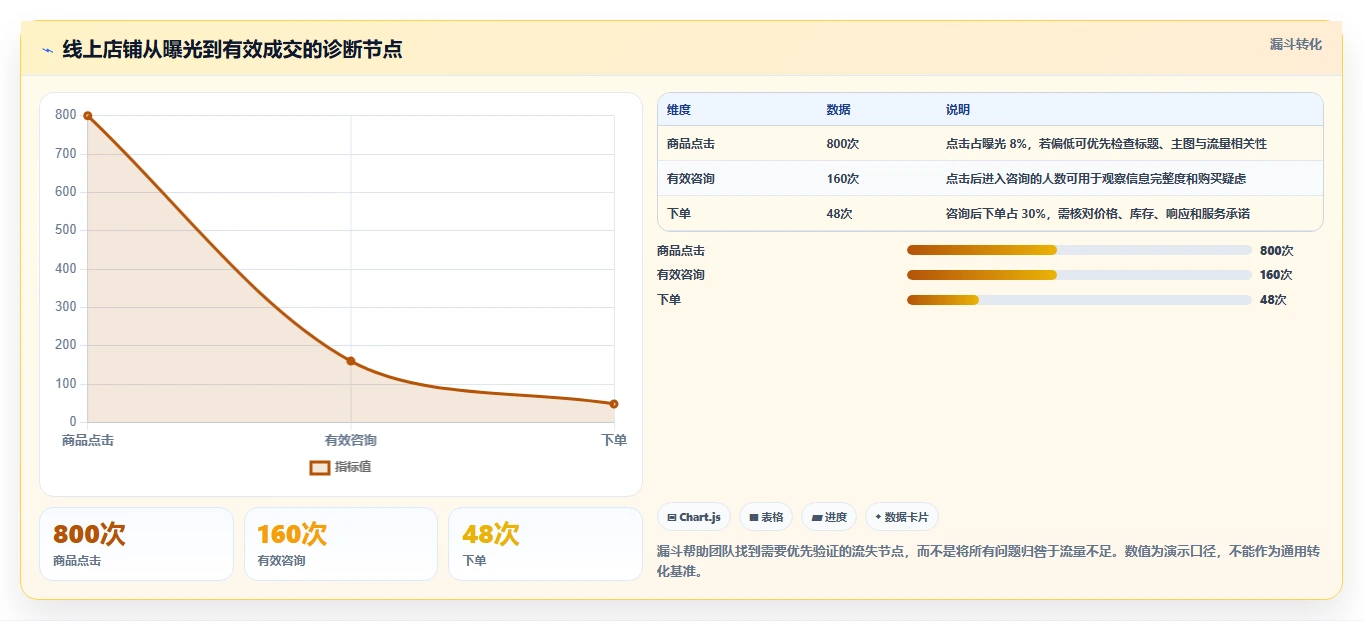Image resolution: width=1363 pixels, height=621 pixels.
Task: Click the Chart.js tag
Action: [694, 517]
